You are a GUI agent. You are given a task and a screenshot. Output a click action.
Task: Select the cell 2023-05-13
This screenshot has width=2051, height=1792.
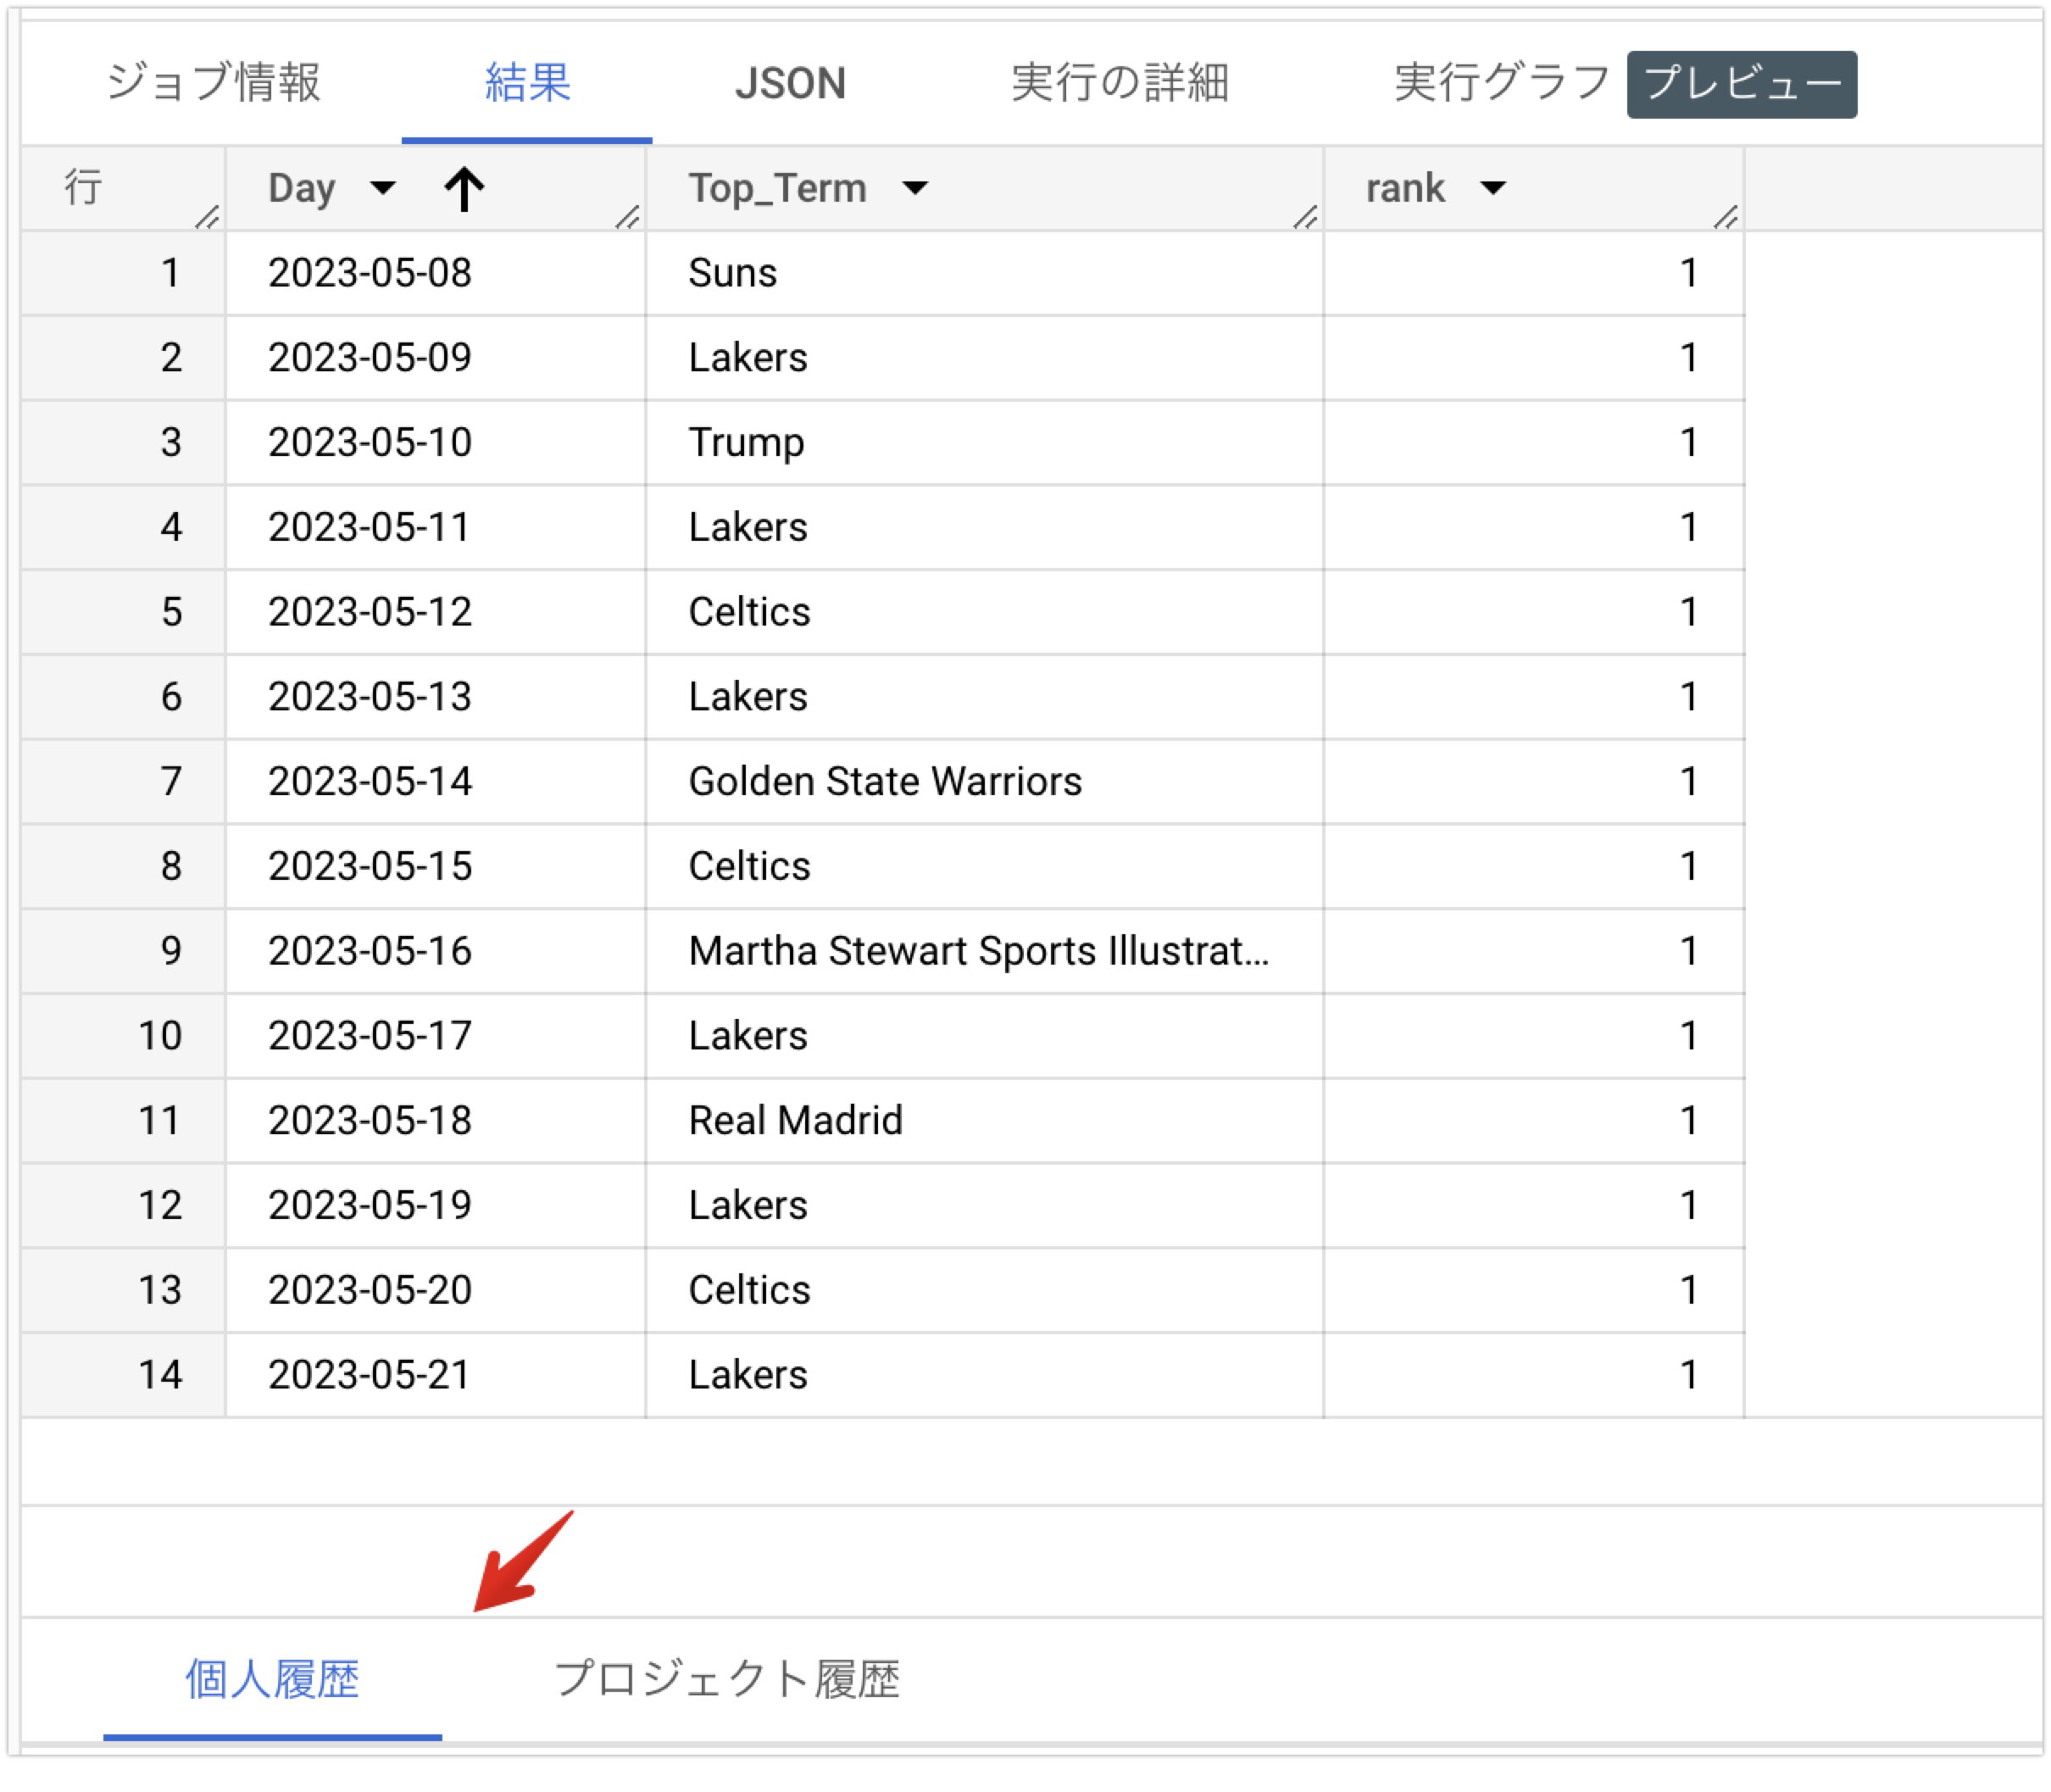click(x=436, y=697)
